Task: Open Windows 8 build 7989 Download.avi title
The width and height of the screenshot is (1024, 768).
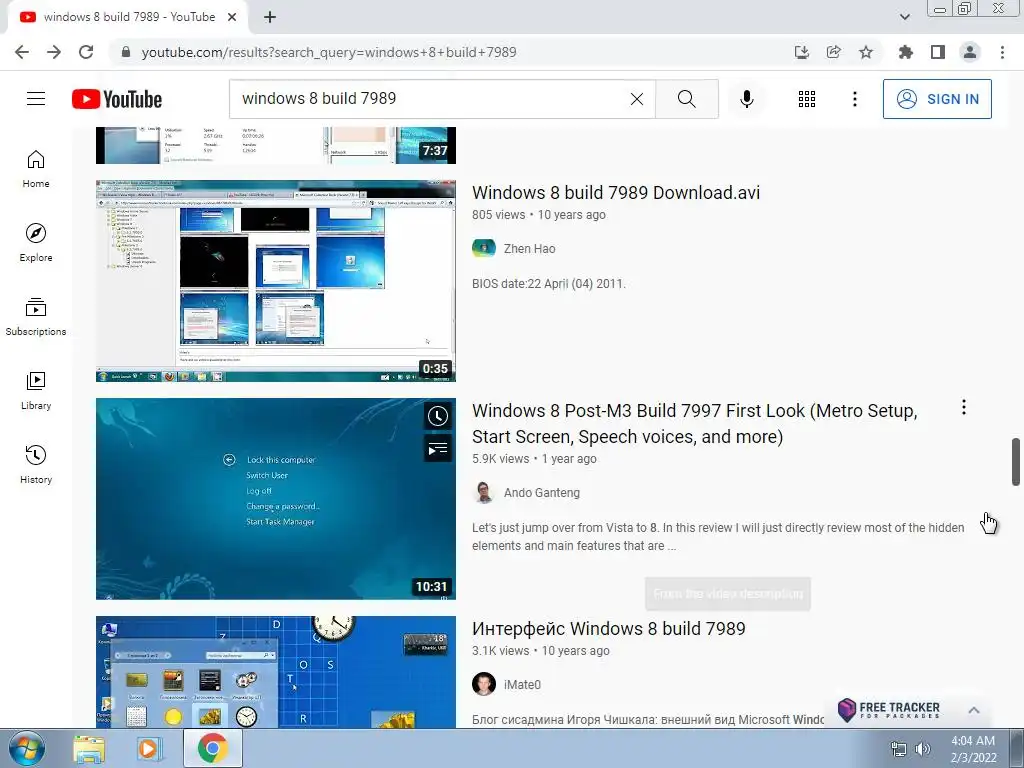Action: (x=616, y=193)
